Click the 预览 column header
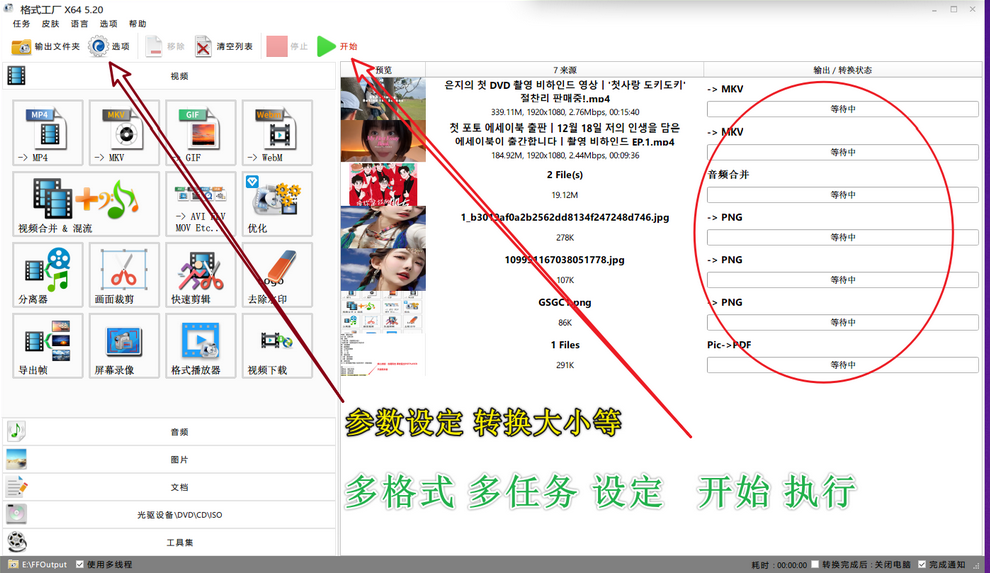This screenshot has height=574, width=990. pos(383,70)
